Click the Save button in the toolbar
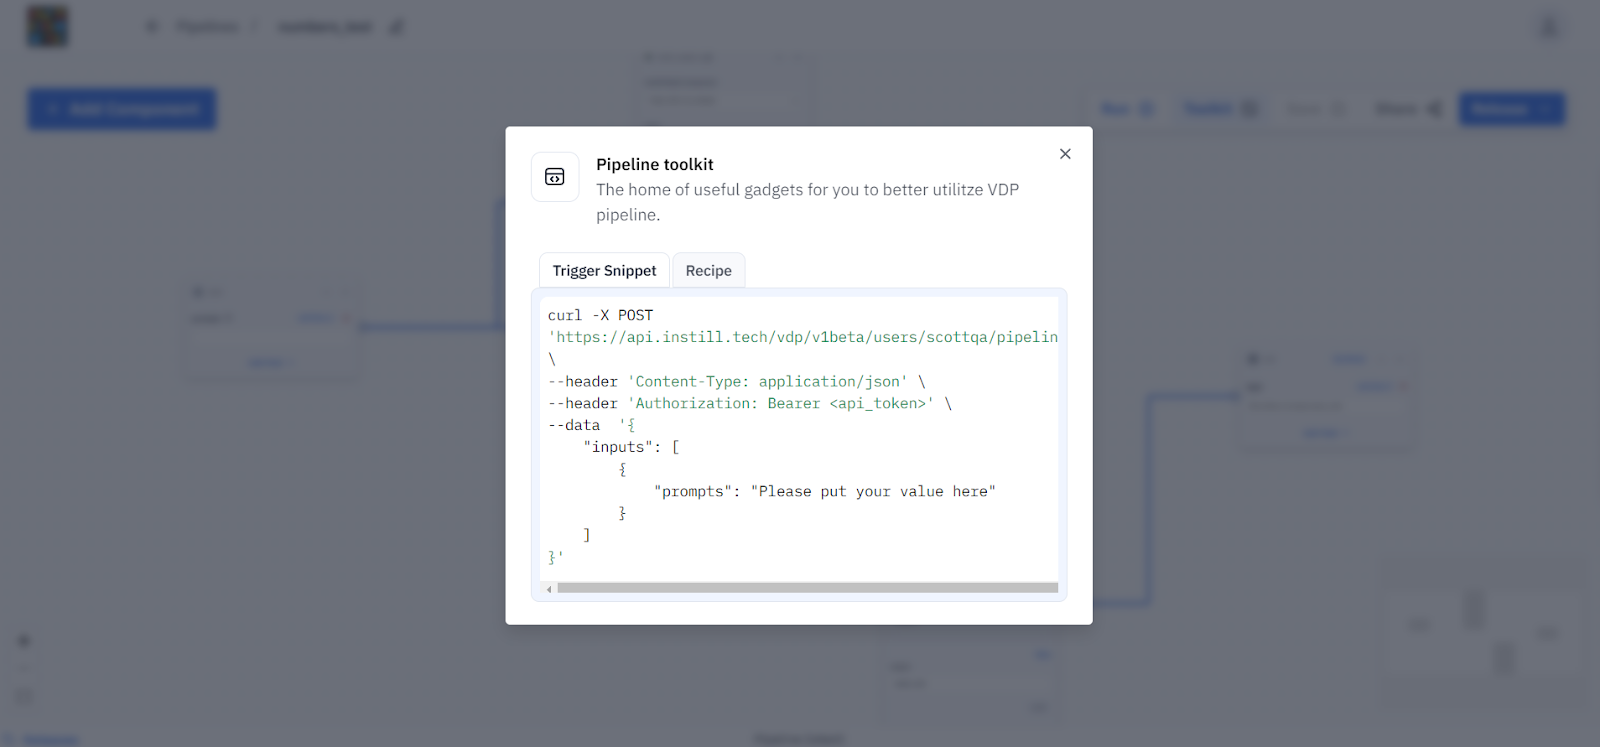This screenshot has height=747, width=1600. pyautogui.click(x=1315, y=109)
